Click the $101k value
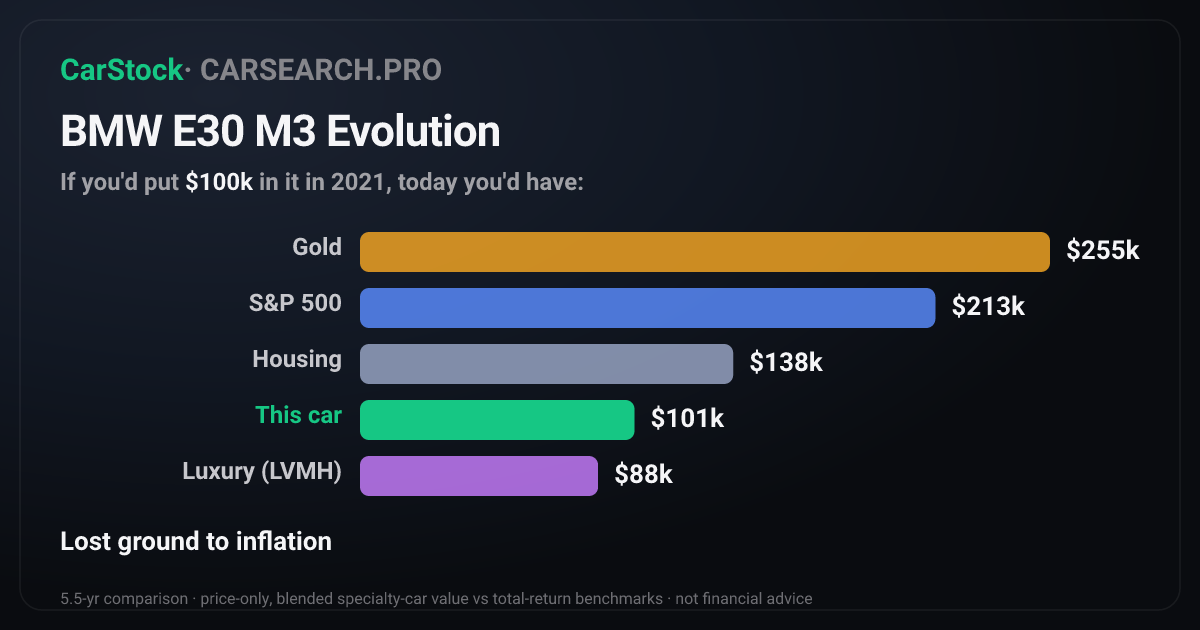The height and width of the screenshot is (630, 1200). tap(687, 419)
